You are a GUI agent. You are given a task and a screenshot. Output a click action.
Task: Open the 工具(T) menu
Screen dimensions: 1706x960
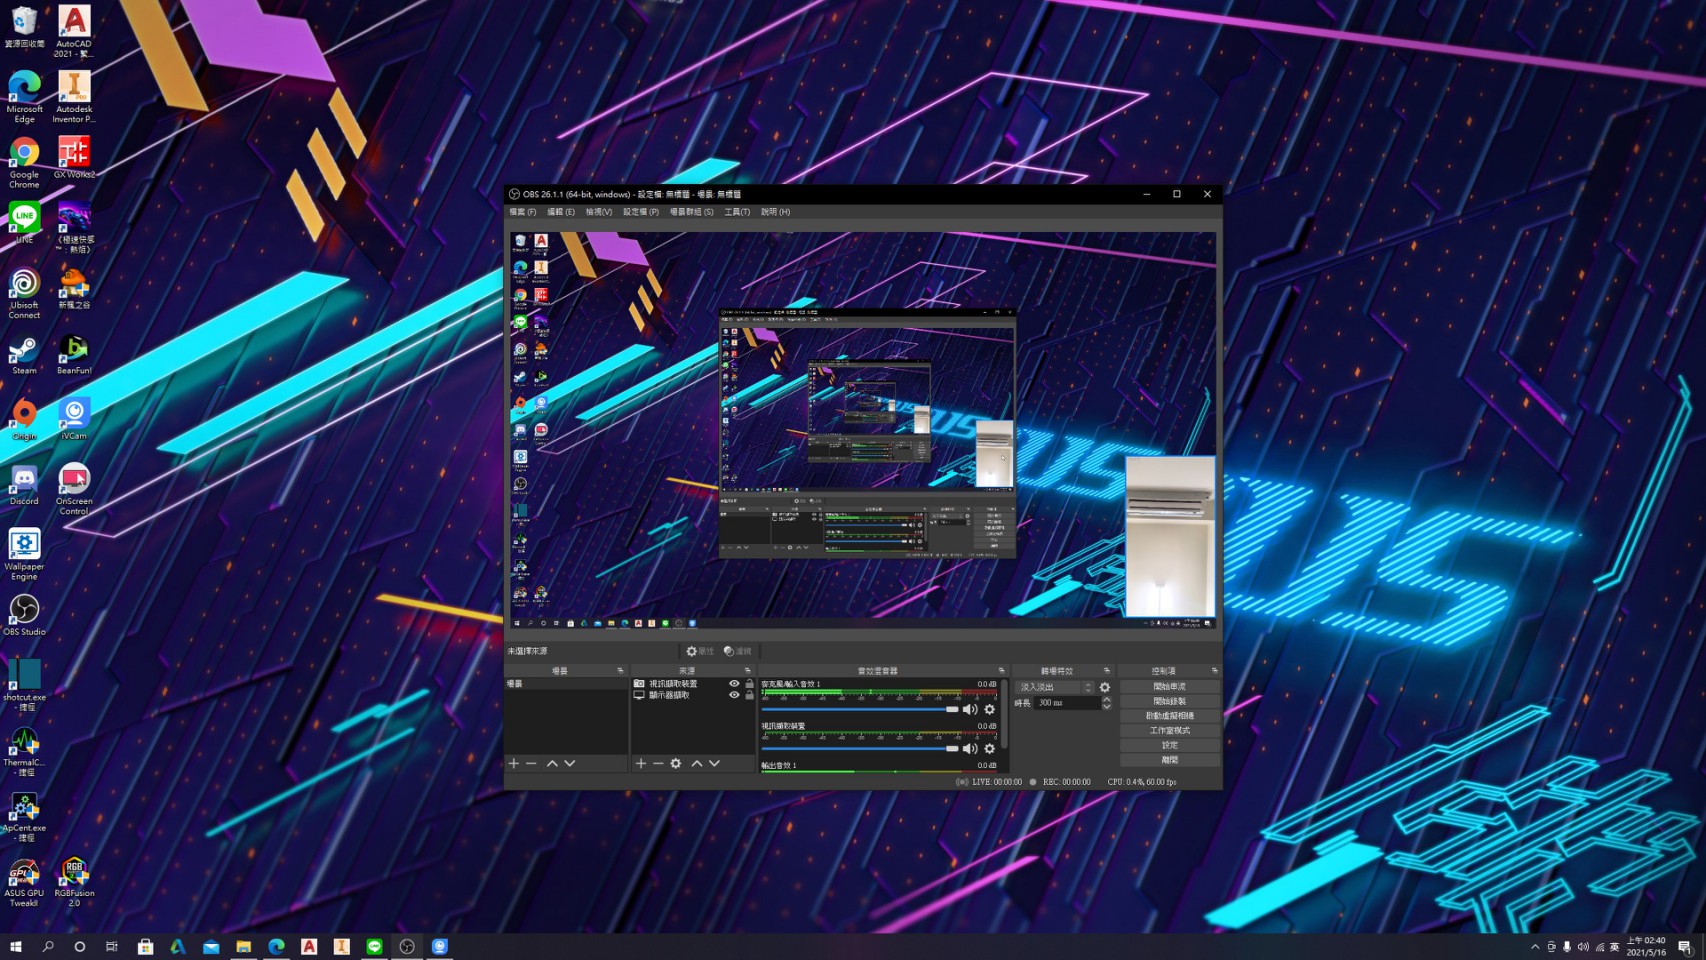click(737, 212)
